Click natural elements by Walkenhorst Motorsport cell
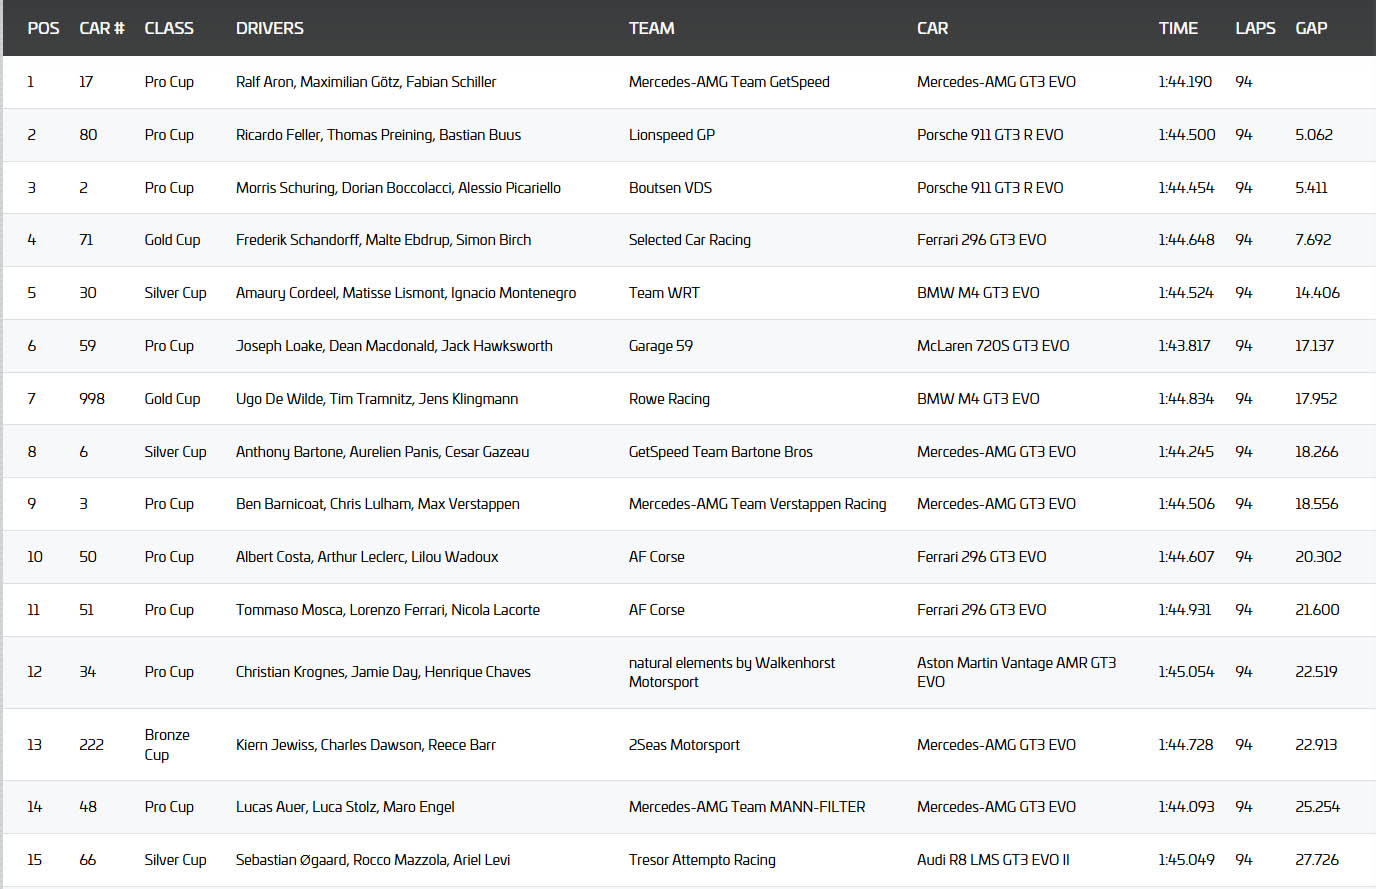The width and height of the screenshot is (1376, 889). [x=732, y=672]
